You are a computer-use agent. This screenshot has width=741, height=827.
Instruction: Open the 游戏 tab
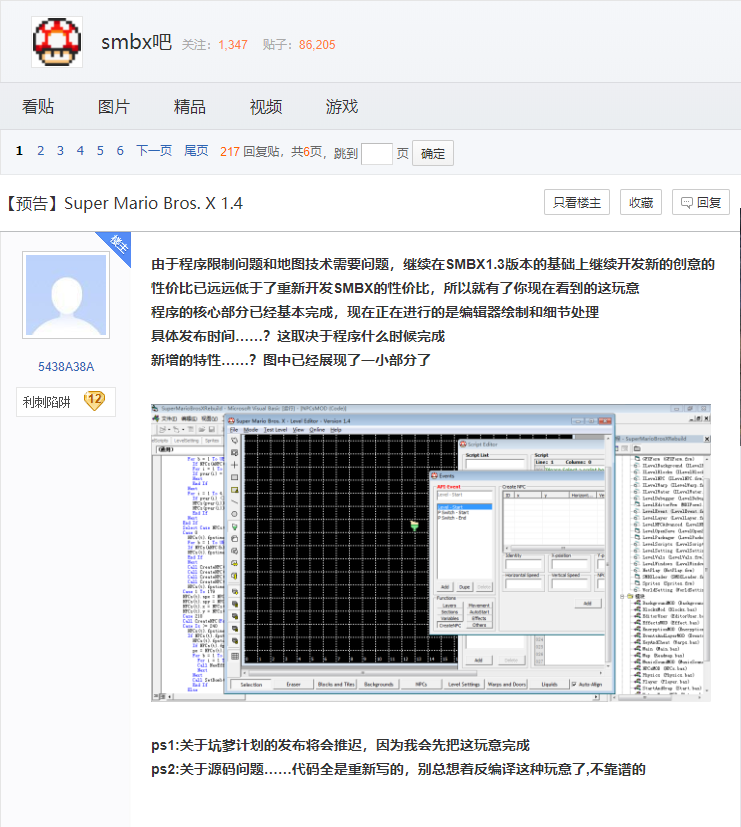[342, 107]
